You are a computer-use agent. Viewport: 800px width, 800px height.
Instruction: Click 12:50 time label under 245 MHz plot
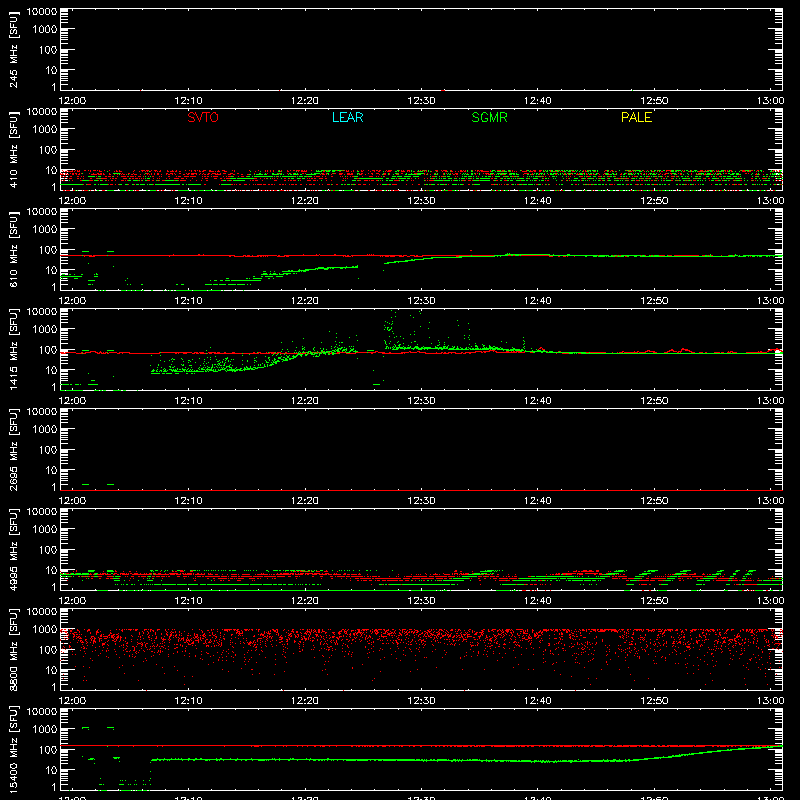[654, 101]
